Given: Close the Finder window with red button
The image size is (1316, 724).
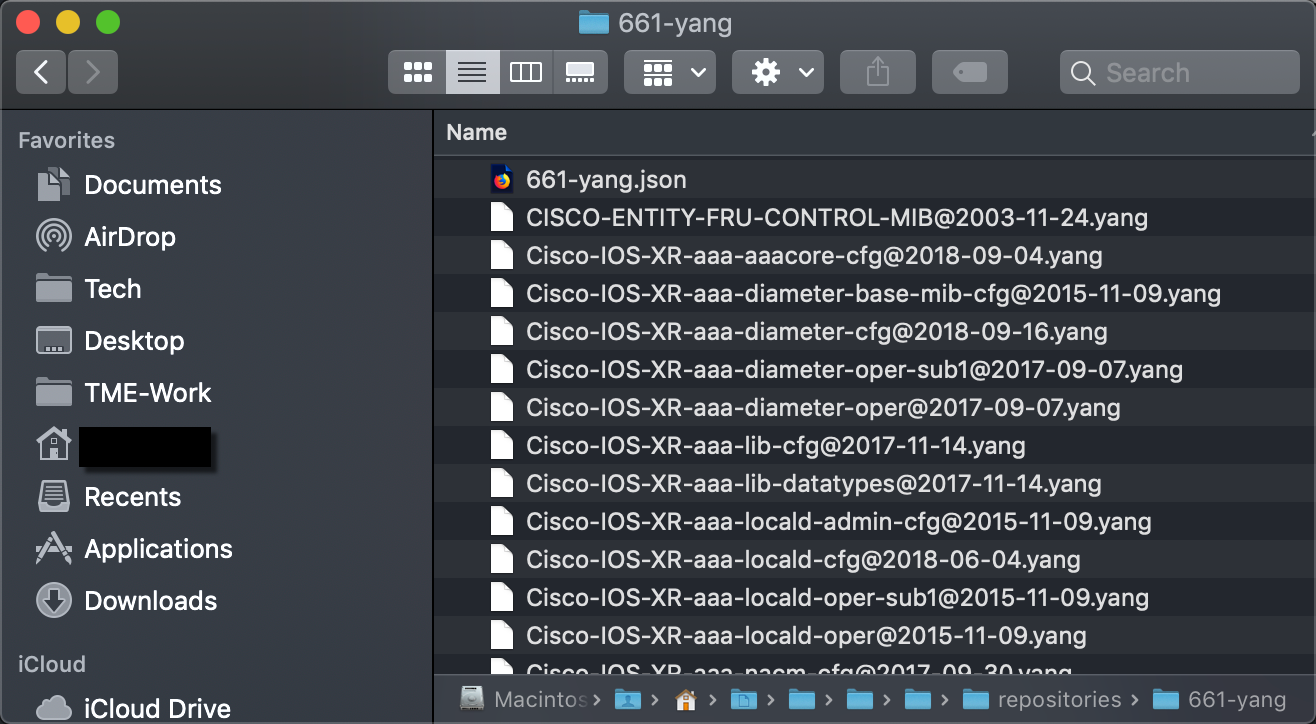Looking at the screenshot, I should [x=29, y=22].
